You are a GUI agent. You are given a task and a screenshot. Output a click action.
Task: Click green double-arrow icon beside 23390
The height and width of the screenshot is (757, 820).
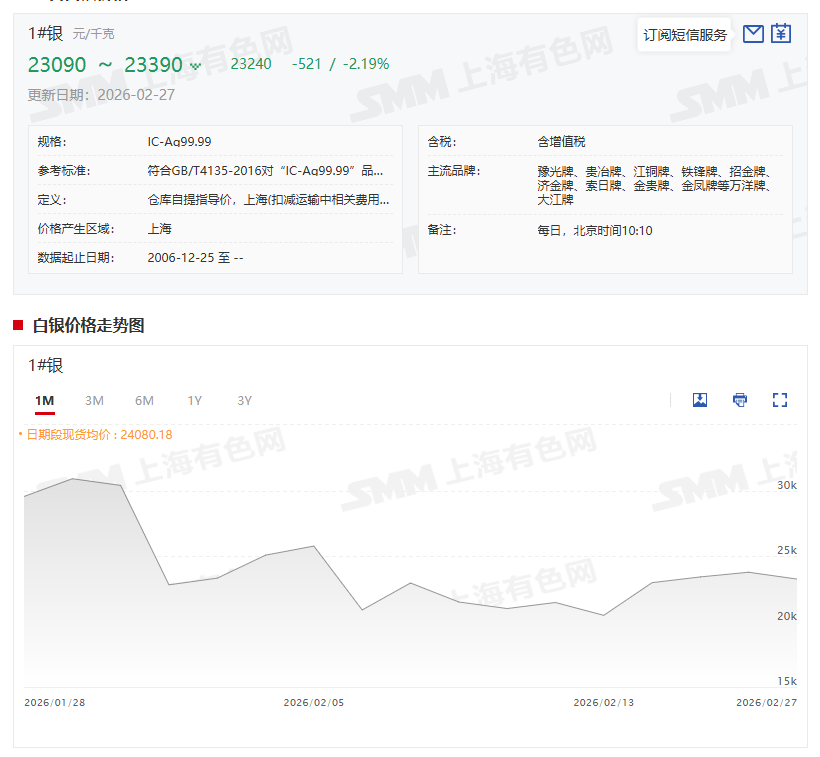point(195,66)
